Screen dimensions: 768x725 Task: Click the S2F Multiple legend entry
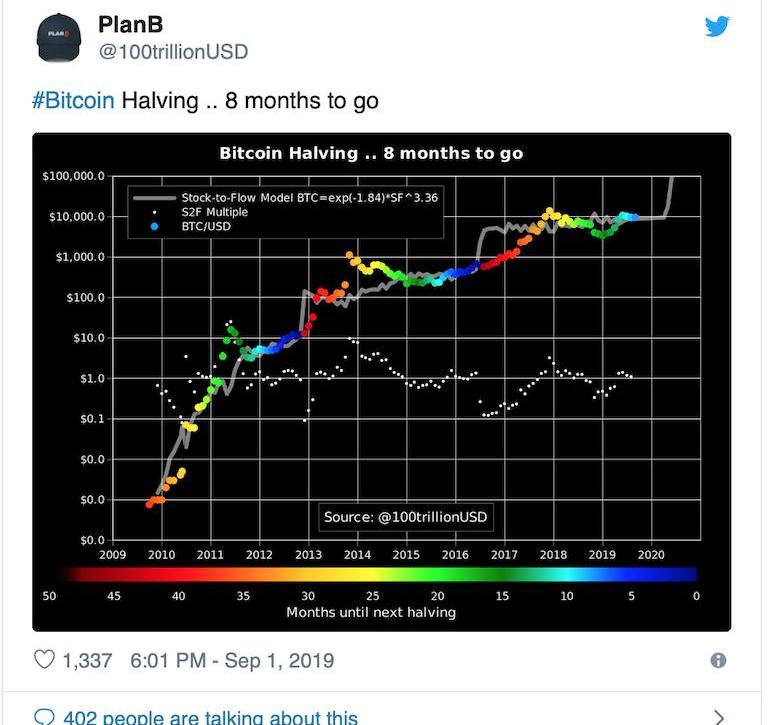(215, 212)
